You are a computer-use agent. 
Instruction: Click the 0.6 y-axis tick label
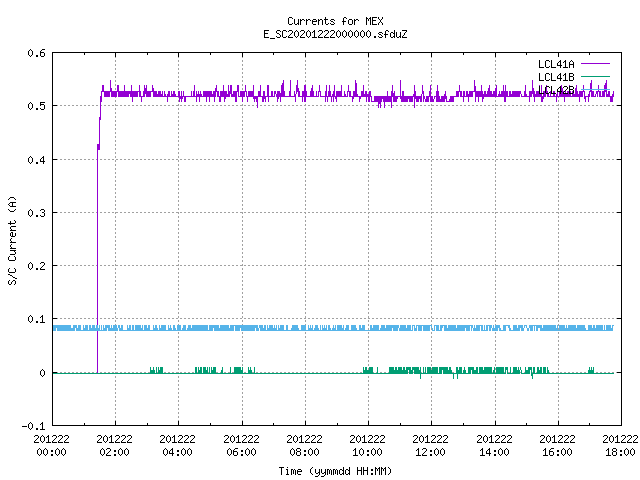(x=36, y=53)
